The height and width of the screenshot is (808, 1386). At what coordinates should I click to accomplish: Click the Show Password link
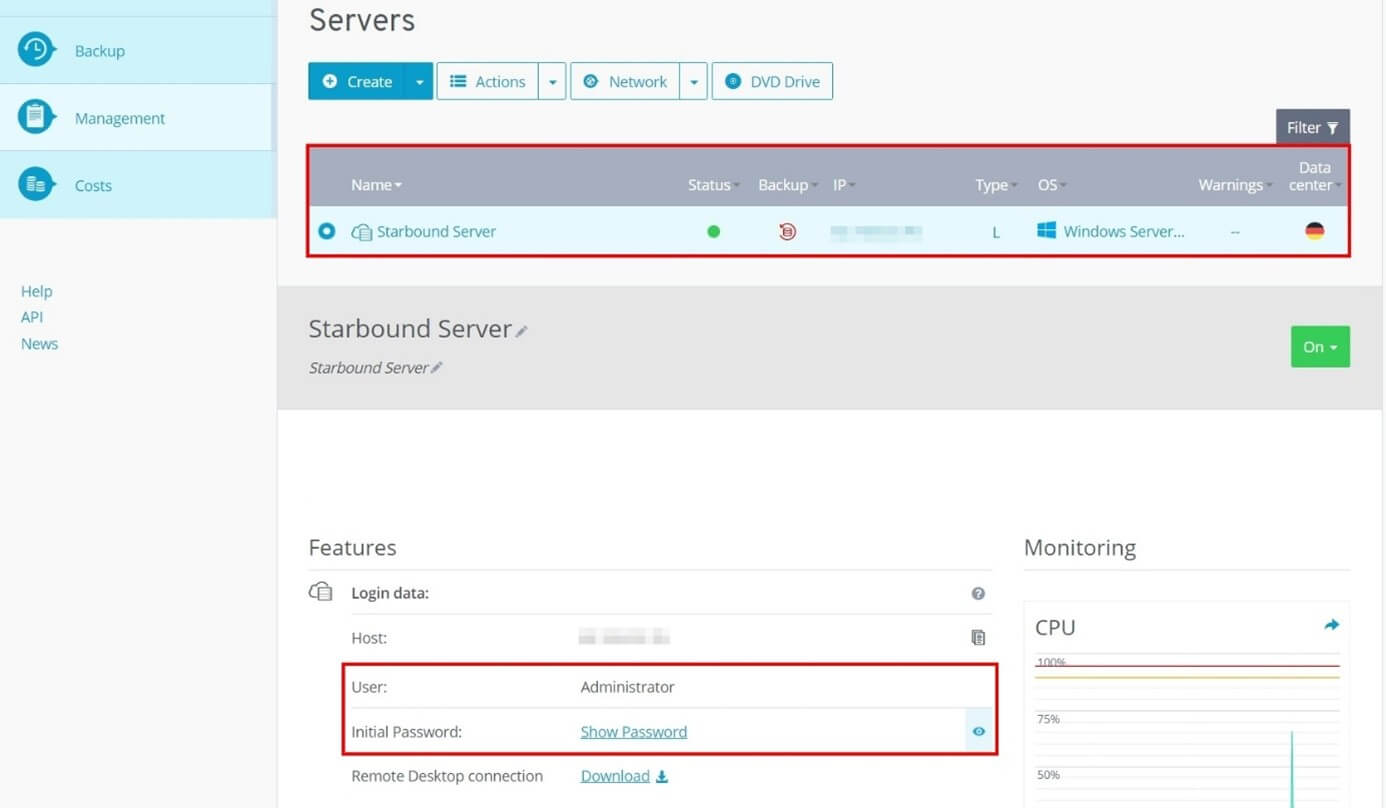pyautogui.click(x=634, y=731)
